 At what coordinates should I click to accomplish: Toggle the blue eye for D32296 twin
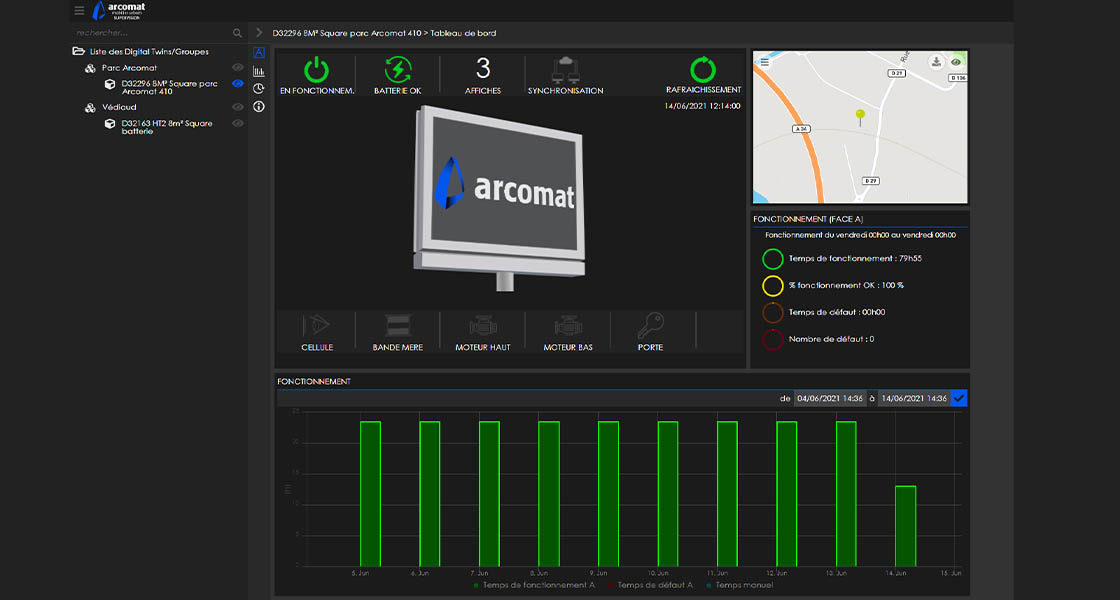(238, 84)
